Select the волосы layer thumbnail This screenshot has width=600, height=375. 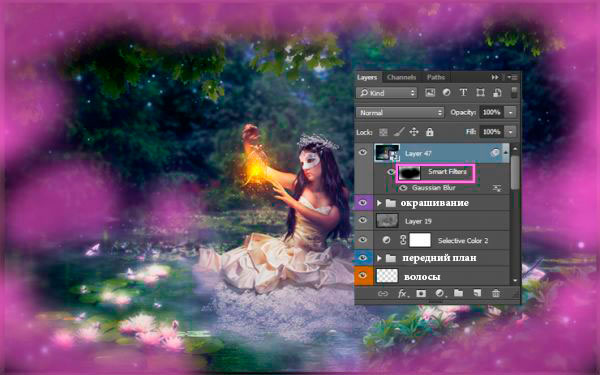point(387,276)
